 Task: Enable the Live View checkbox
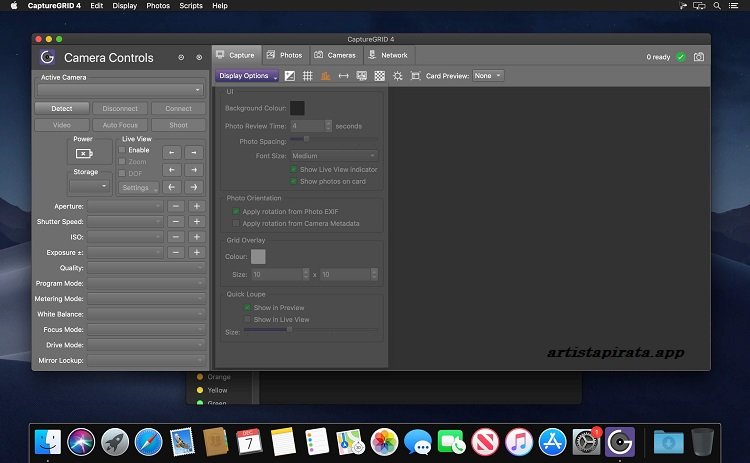pos(123,150)
